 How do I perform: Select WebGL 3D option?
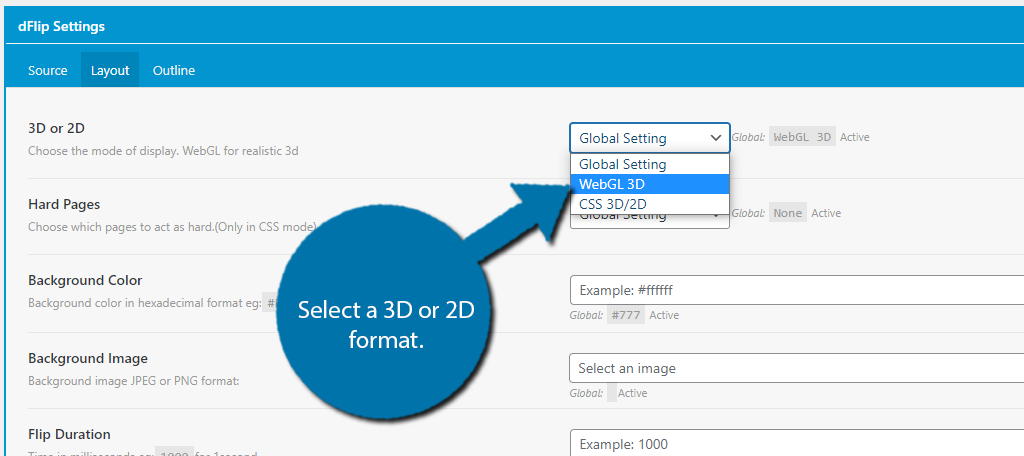click(650, 184)
